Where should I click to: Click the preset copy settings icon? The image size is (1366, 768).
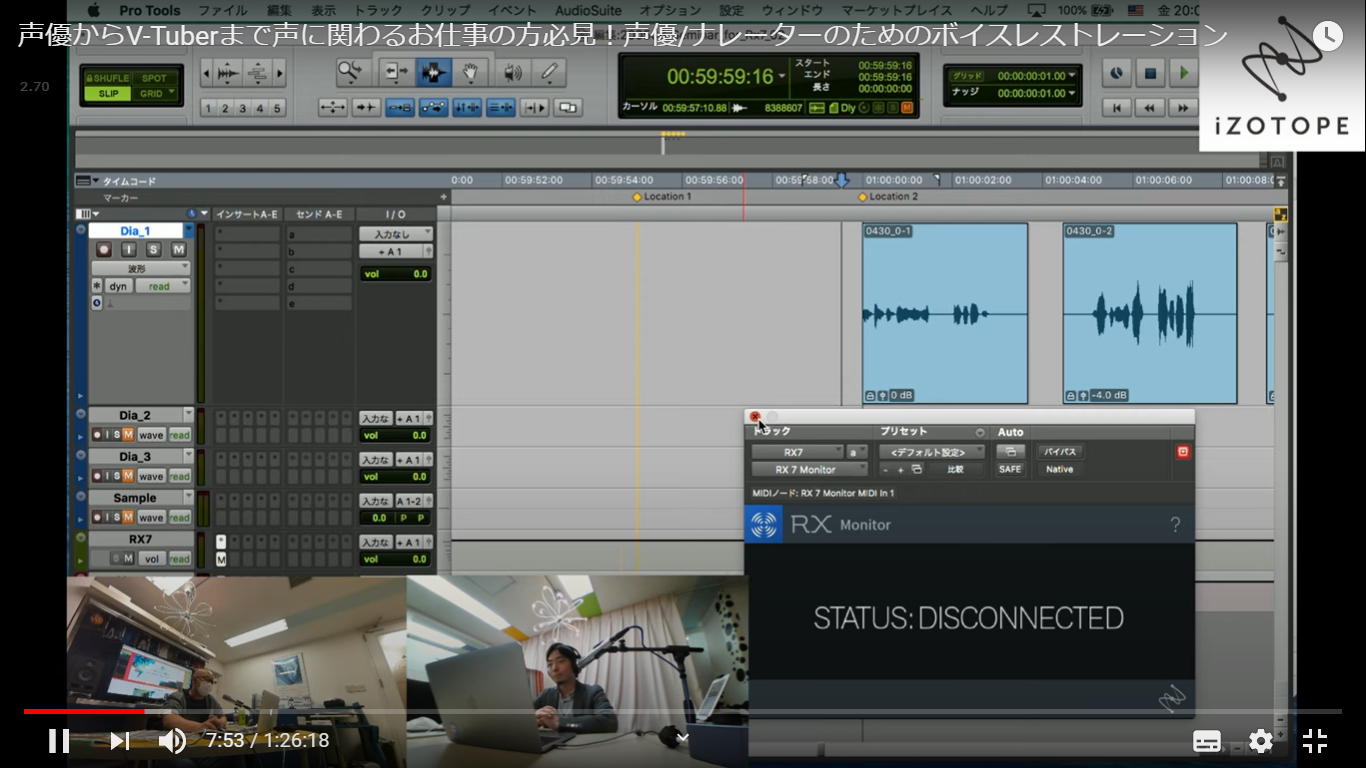tap(917, 469)
